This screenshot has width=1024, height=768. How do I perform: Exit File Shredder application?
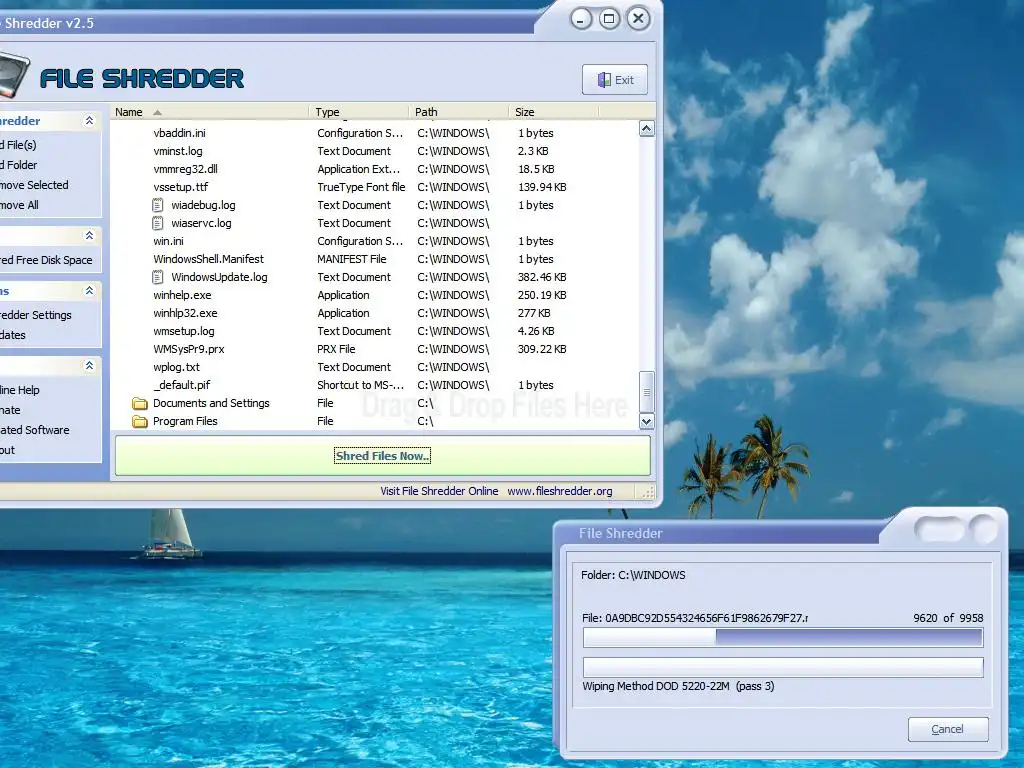point(615,80)
